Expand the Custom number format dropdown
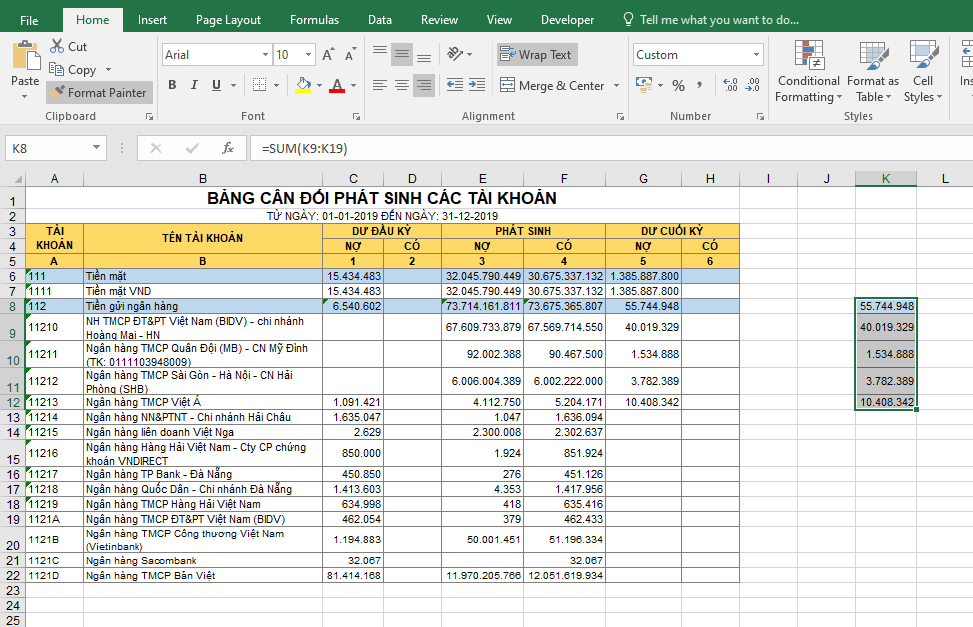This screenshot has width=973, height=627. pos(755,55)
